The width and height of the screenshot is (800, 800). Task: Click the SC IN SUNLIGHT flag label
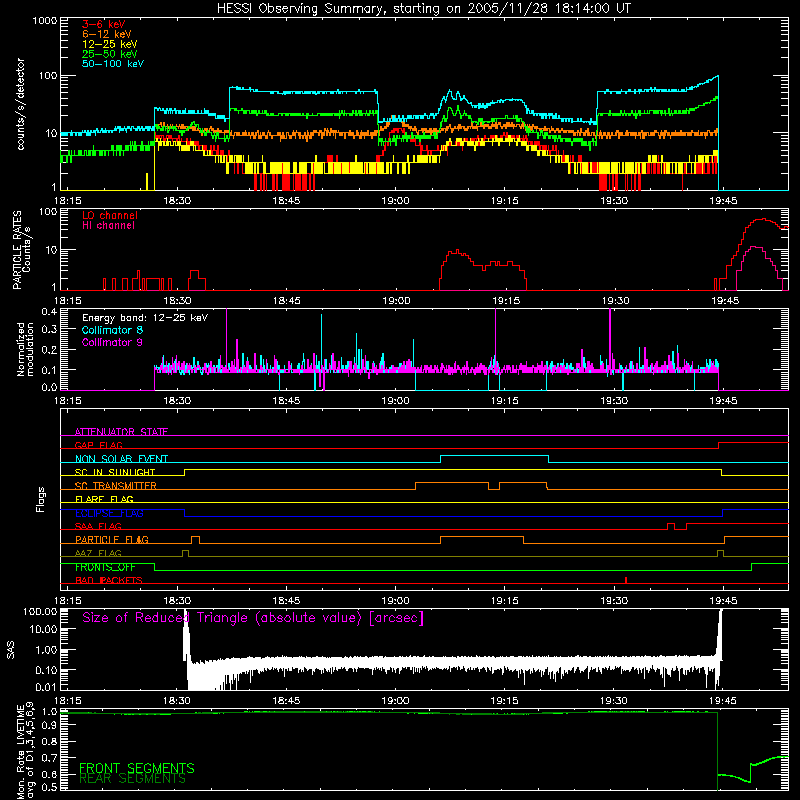tap(115, 472)
